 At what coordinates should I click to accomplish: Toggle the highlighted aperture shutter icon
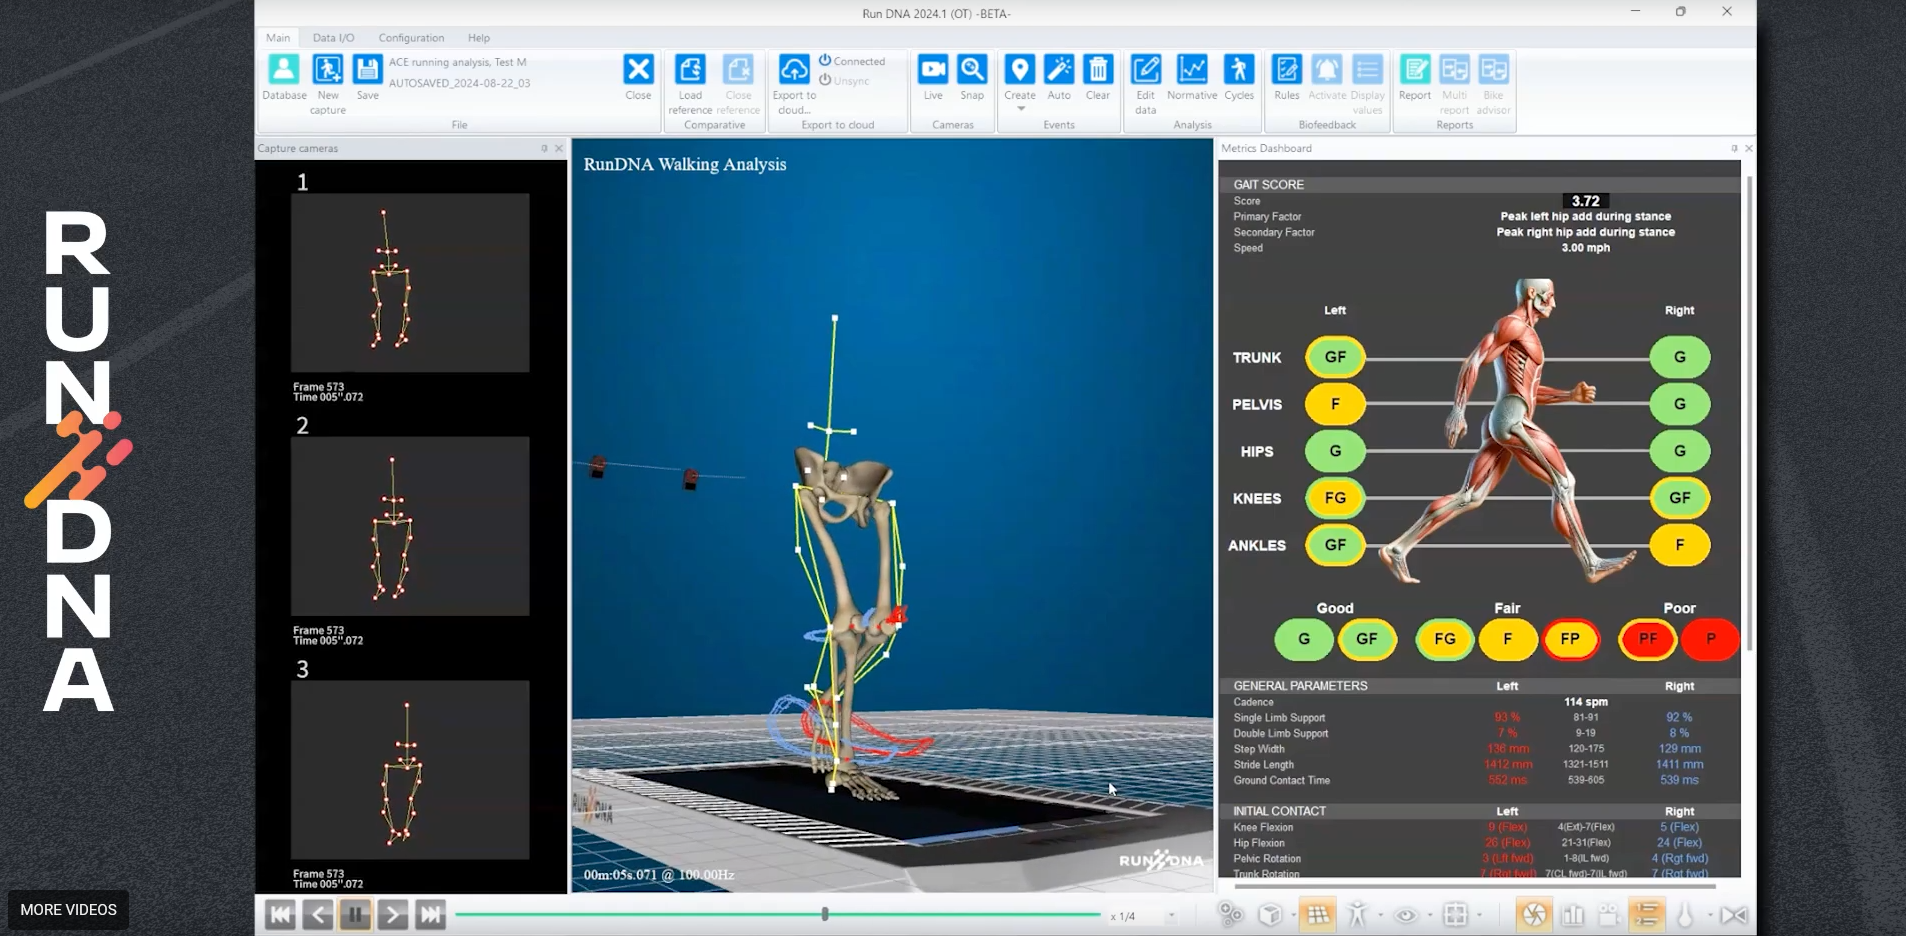[x=1535, y=914]
